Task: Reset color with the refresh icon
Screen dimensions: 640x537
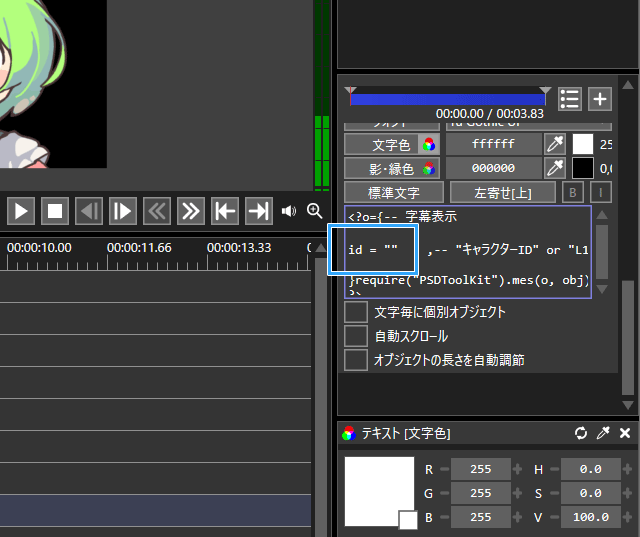Action: coord(581,433)
